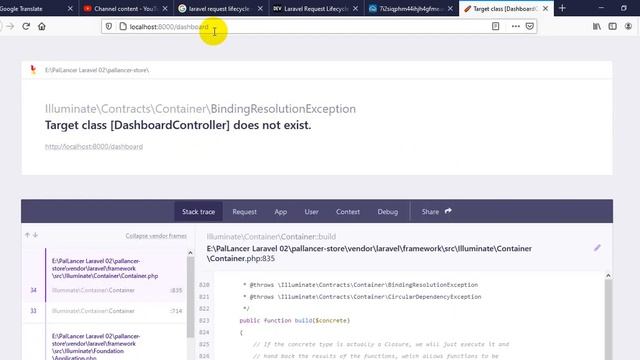Minimize the browser window
Image resolution: width=640 pixels, height=360 pixels.
[x=601, y=8]
